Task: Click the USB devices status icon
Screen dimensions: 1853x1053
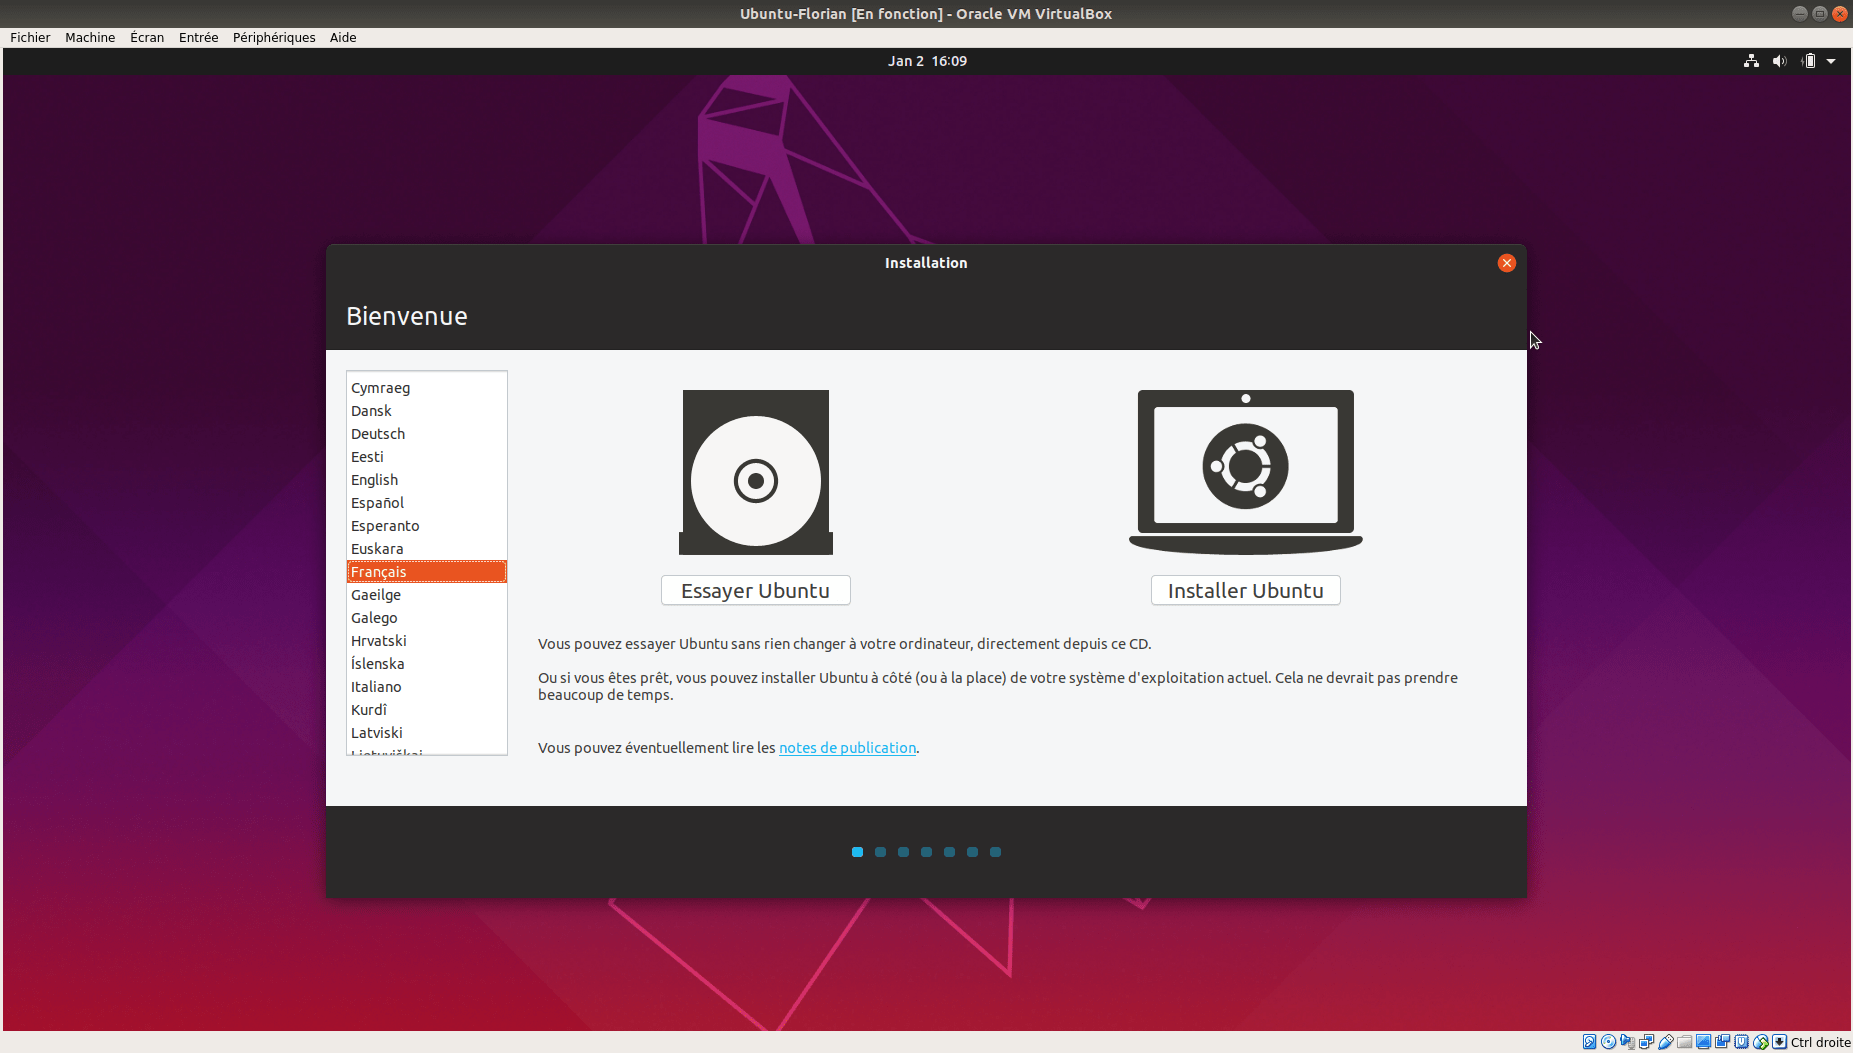Action: click(x=1666, y=1042)
